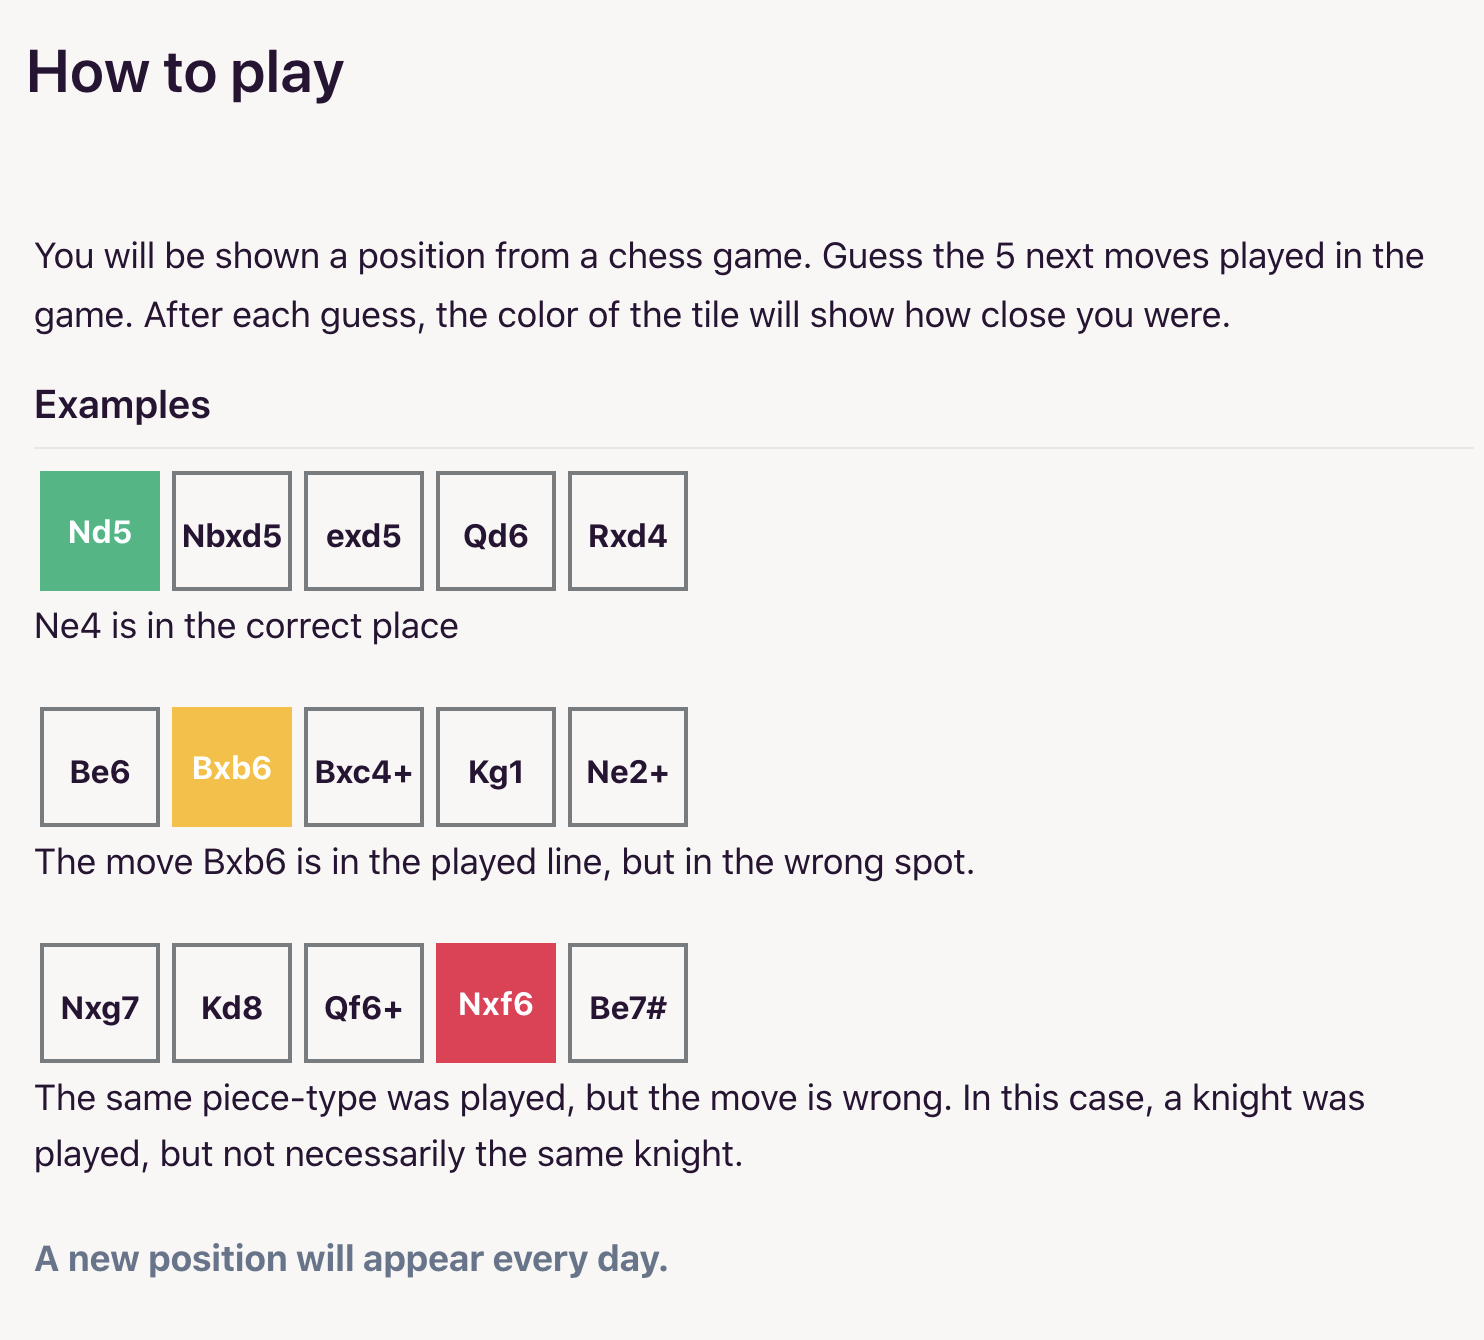Click the Qf6+ move tile
Screen dimensions: 1484x1340
364,1003
